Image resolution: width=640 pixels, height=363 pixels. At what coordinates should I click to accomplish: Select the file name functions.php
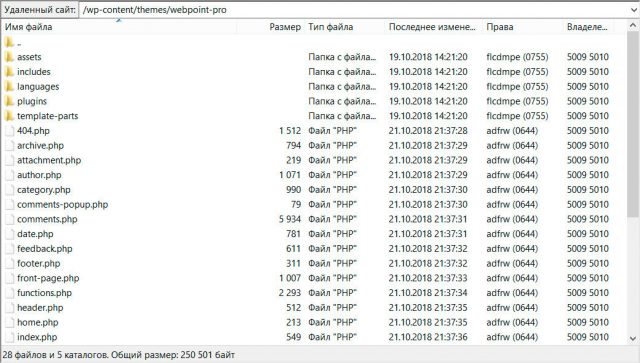44,293
